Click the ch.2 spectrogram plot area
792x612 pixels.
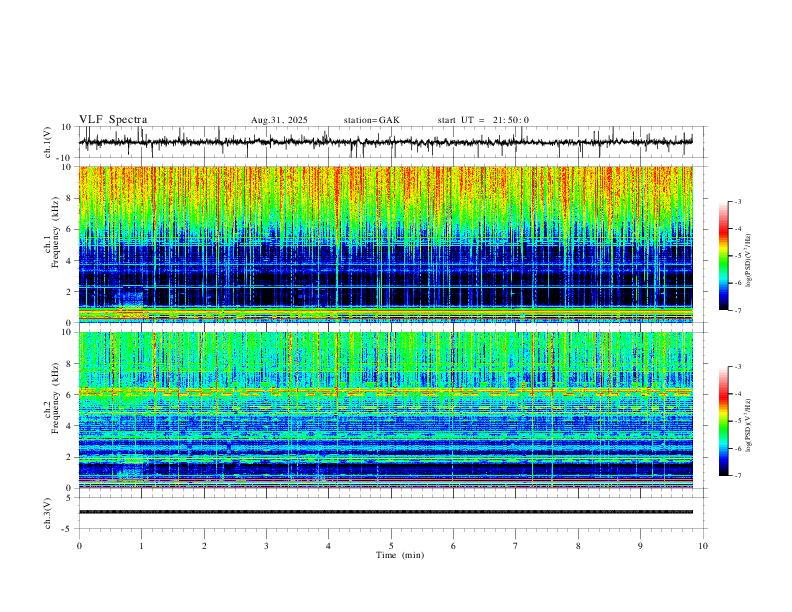(x=385, y=410)
